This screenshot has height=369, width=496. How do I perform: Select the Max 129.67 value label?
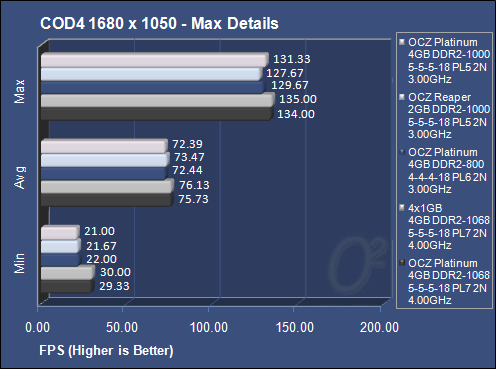(290, 85)
